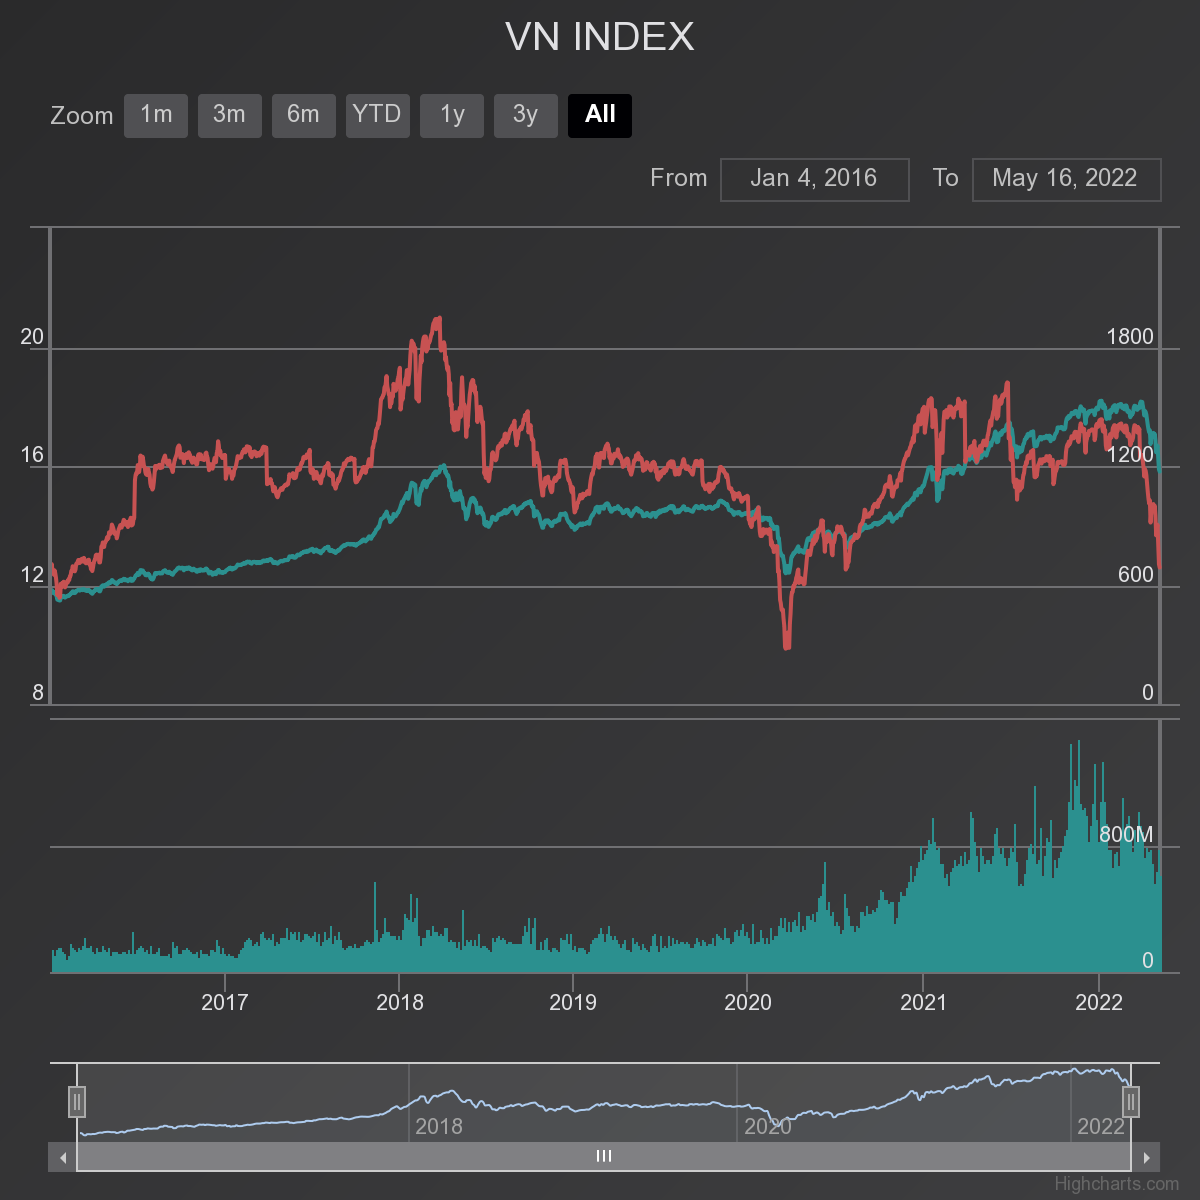The height and width of the screenshot is (1200, 1200).
Task: Select the 3m zoom range button
Action: point(229,115)
